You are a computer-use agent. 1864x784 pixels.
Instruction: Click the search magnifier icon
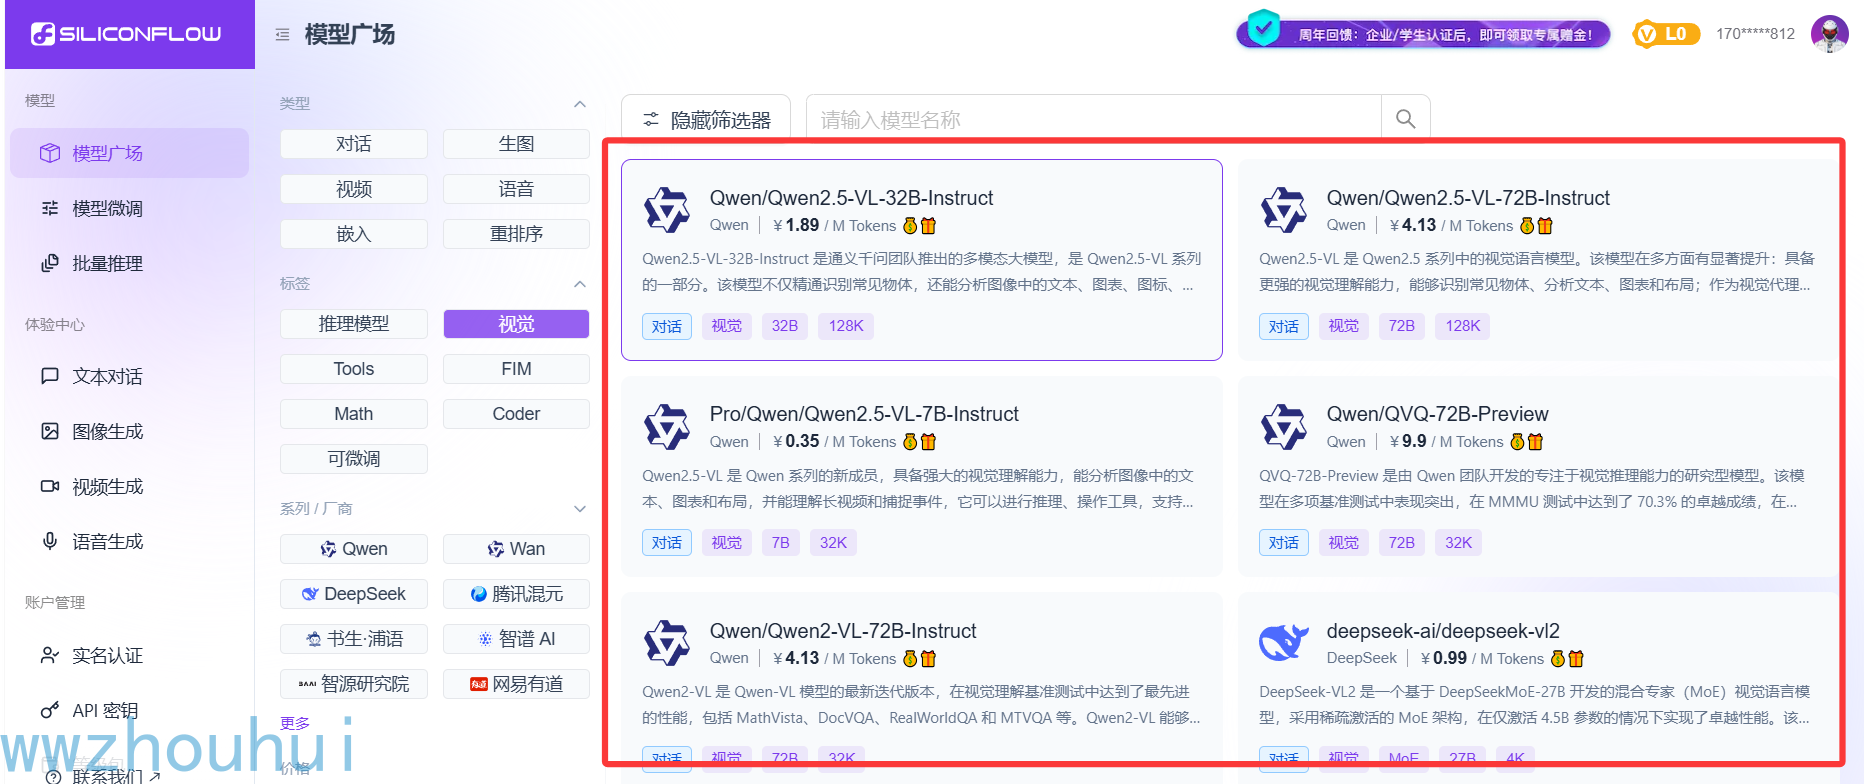tap(1405, 119)
